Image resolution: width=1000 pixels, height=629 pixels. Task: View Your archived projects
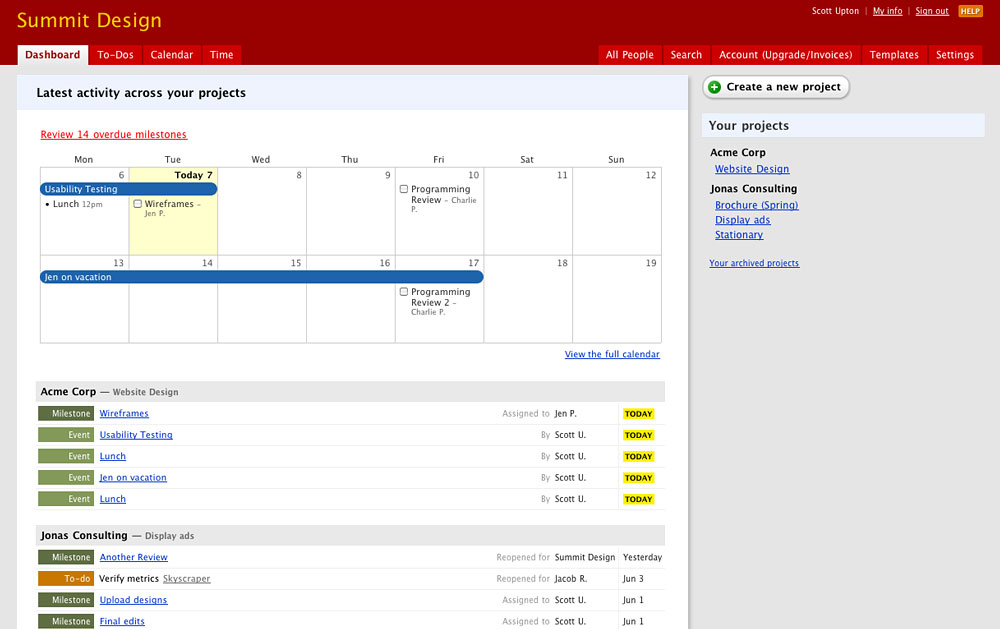coord(754,263)
